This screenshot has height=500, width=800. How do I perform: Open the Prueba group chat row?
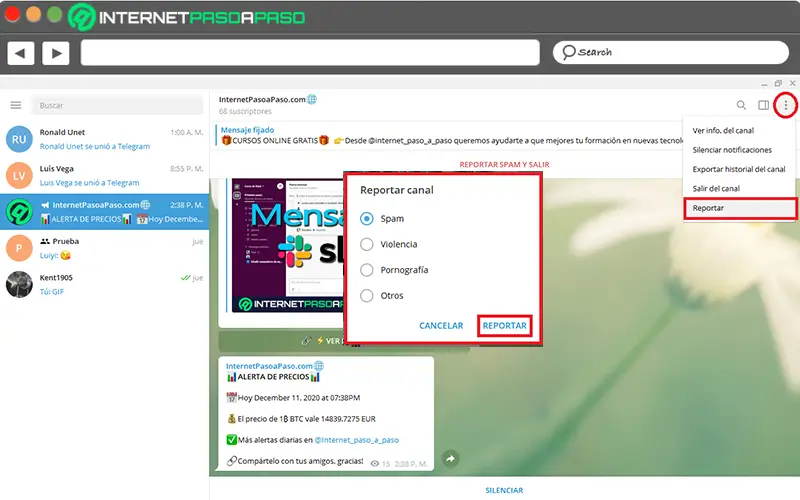coord(105,248)
